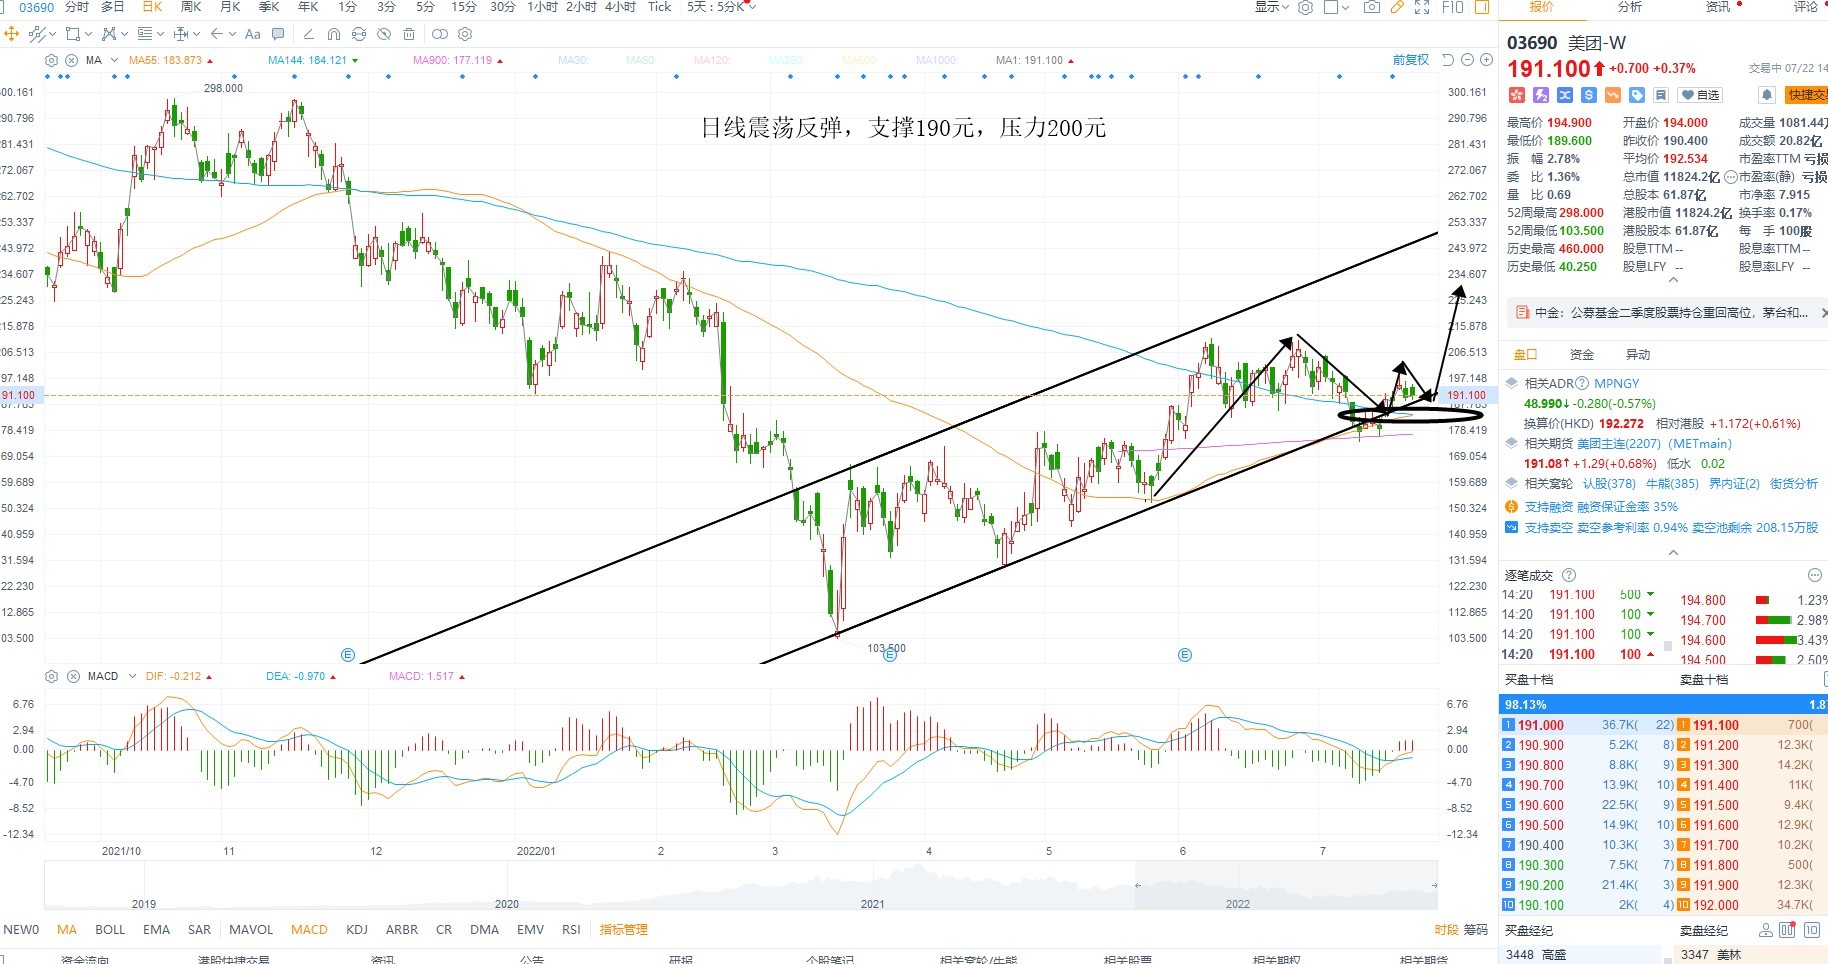
Task: Click the orange pencil draw icon
Action: point(1397,7)
